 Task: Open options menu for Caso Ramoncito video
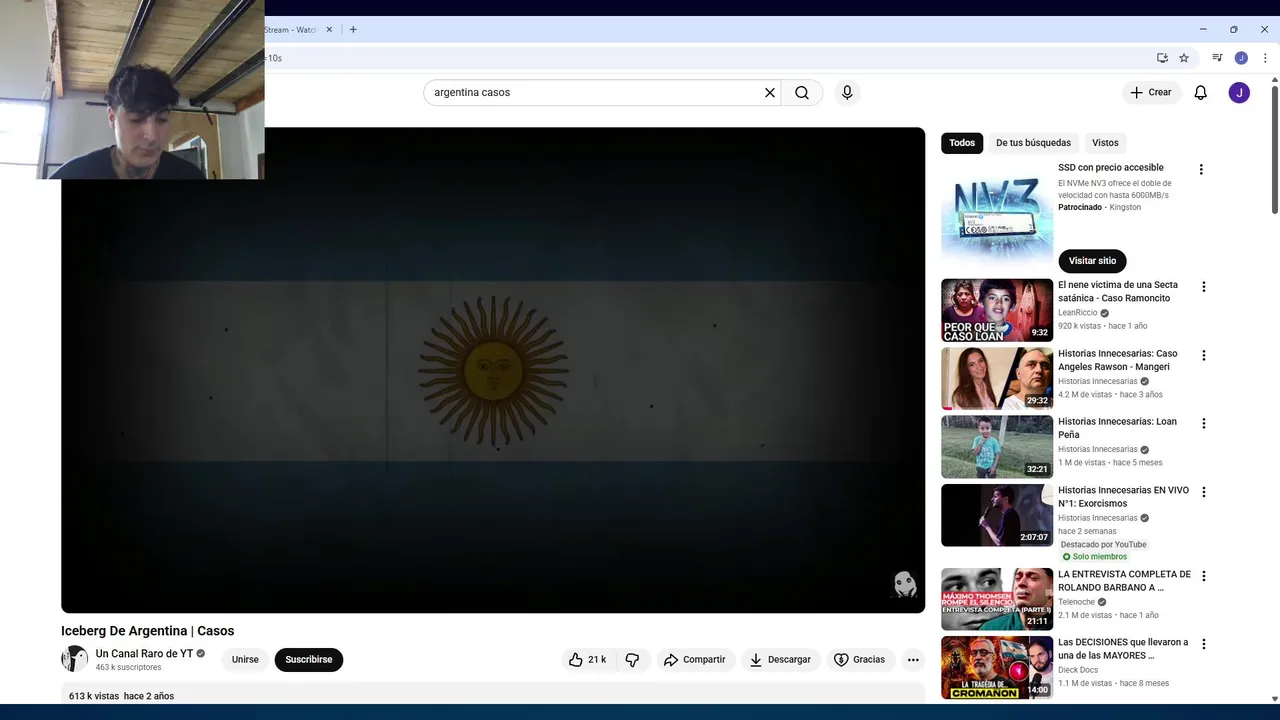pyautogui.click(x=1204, y=286)
